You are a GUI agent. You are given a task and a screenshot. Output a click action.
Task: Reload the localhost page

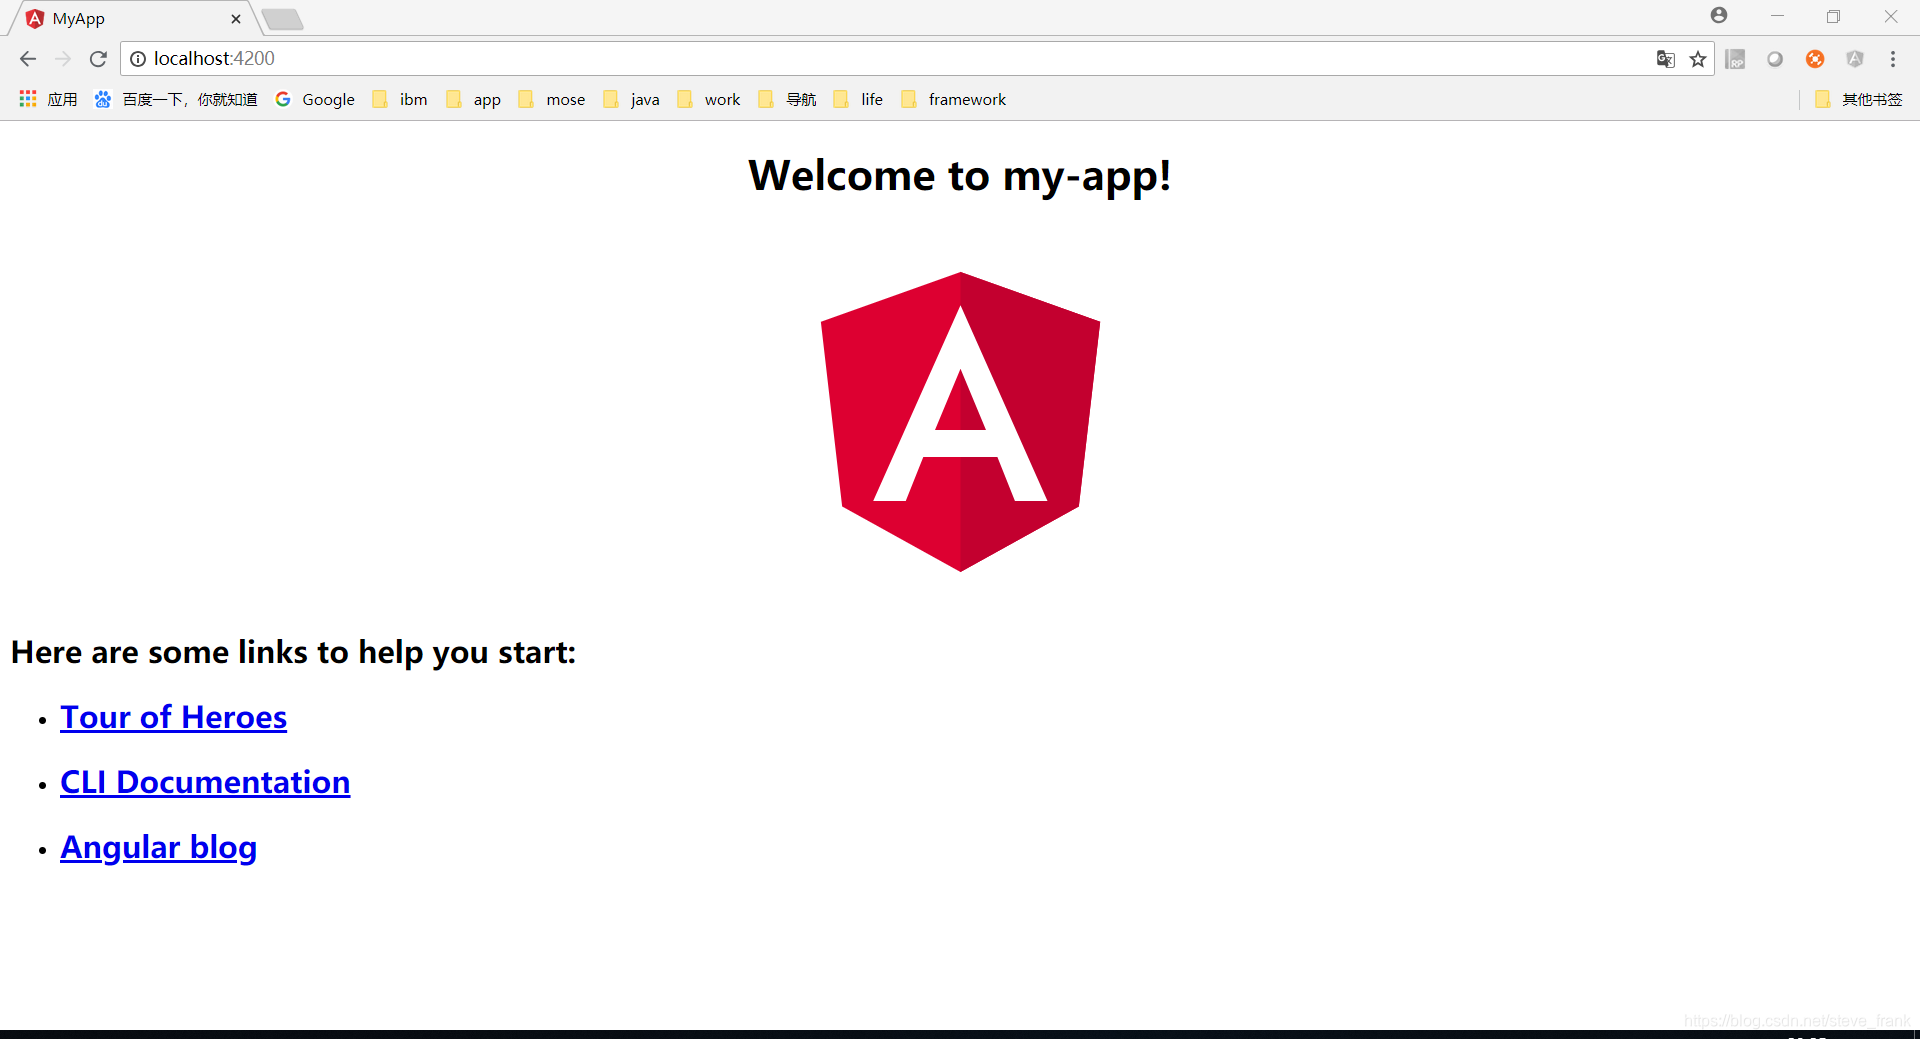pos(98,59)
